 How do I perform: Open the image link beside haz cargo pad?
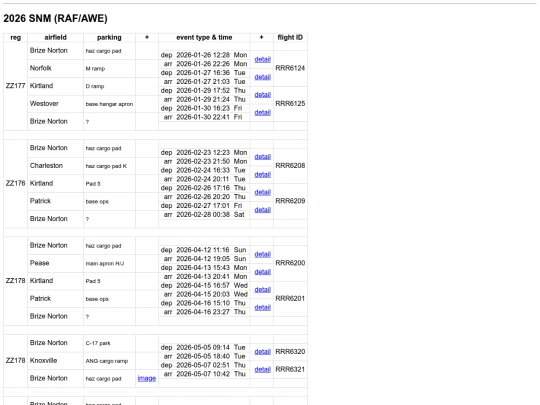click(147, 378)
